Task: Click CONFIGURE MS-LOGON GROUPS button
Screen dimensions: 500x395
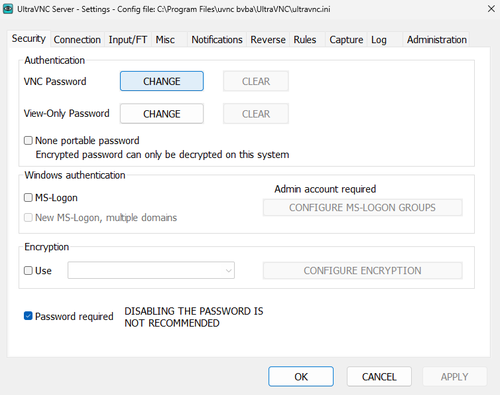Action: [362, 207]
